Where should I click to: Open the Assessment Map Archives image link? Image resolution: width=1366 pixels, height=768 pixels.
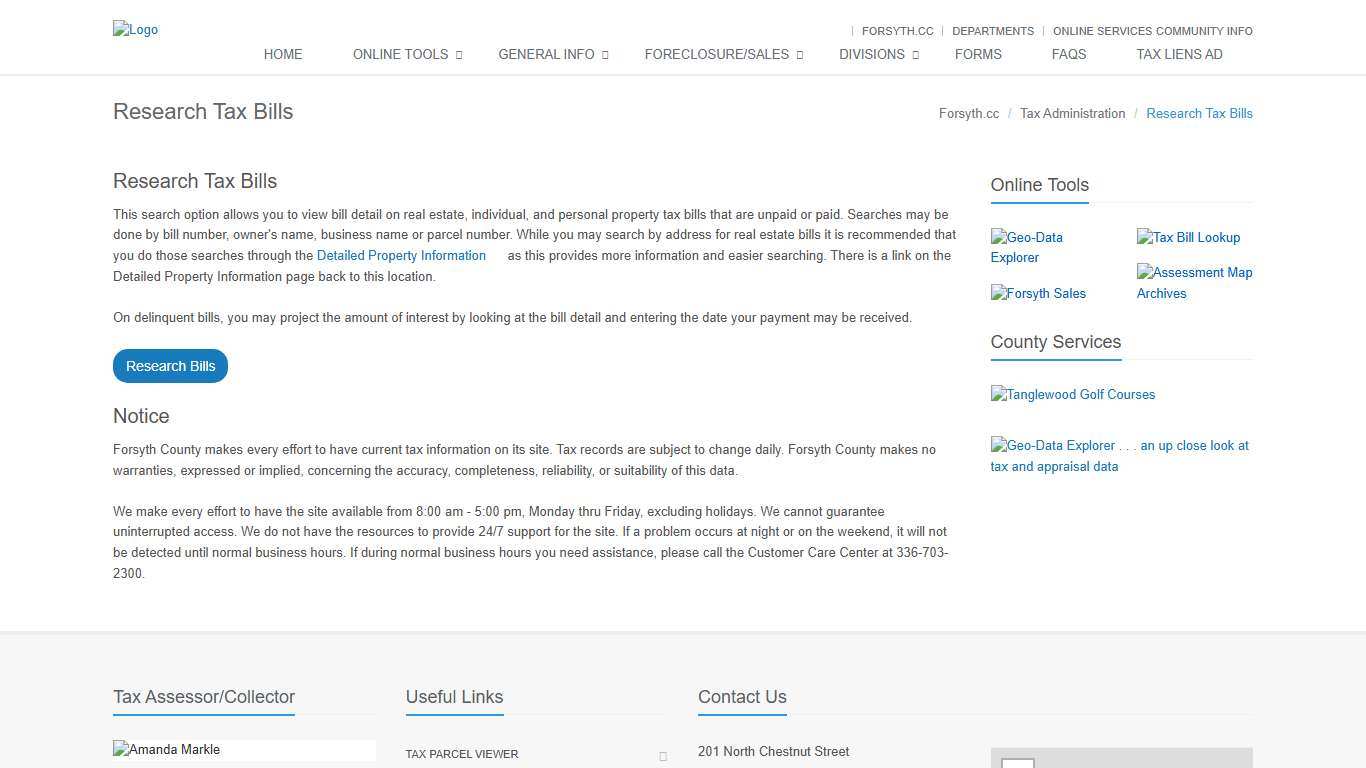point(1194,283)
